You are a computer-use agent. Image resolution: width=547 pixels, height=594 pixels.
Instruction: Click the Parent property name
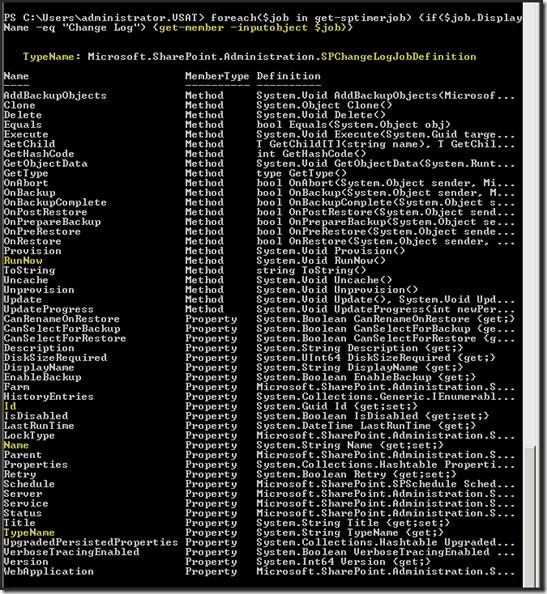[x=23, y=455]
